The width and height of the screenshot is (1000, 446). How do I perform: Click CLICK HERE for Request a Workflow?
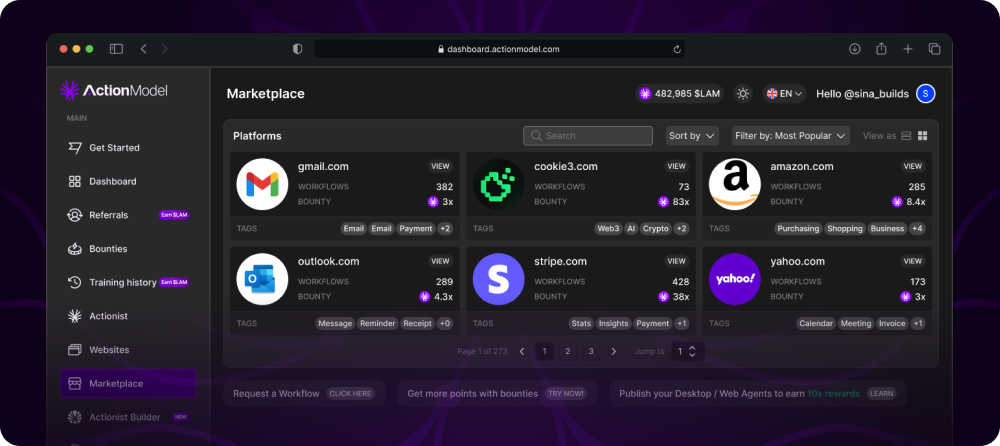coord(351,394)
